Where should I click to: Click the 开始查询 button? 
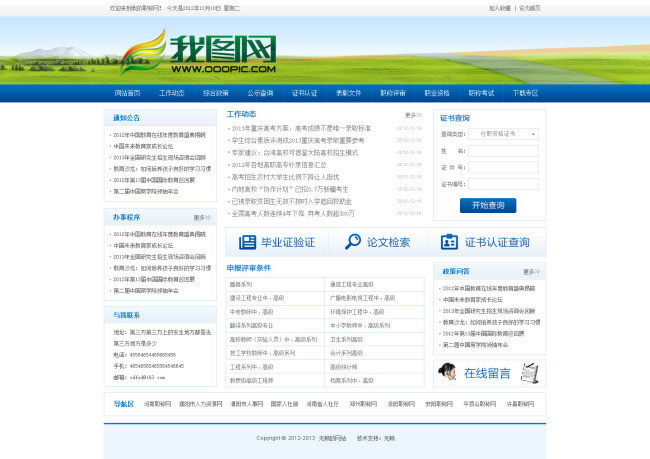[488, 205]
